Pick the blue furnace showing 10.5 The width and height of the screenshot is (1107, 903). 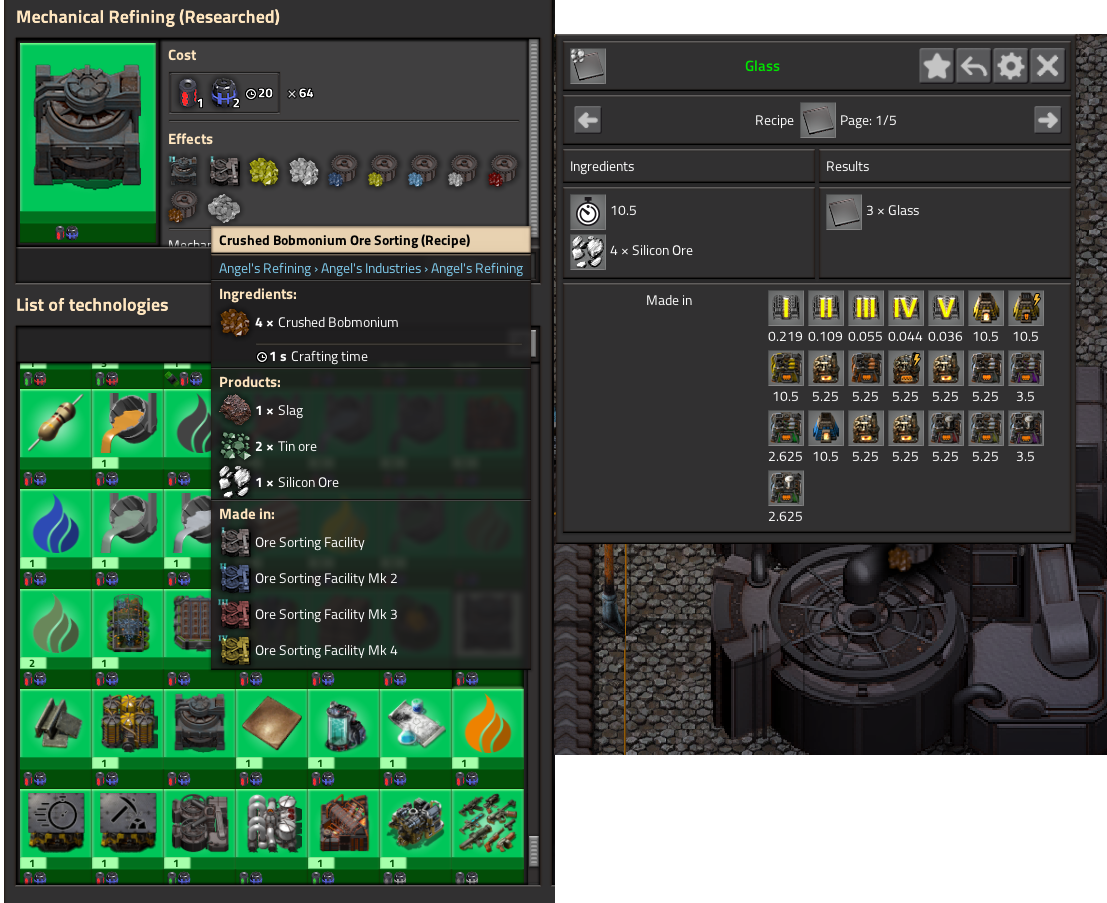(x=825, y=428)
